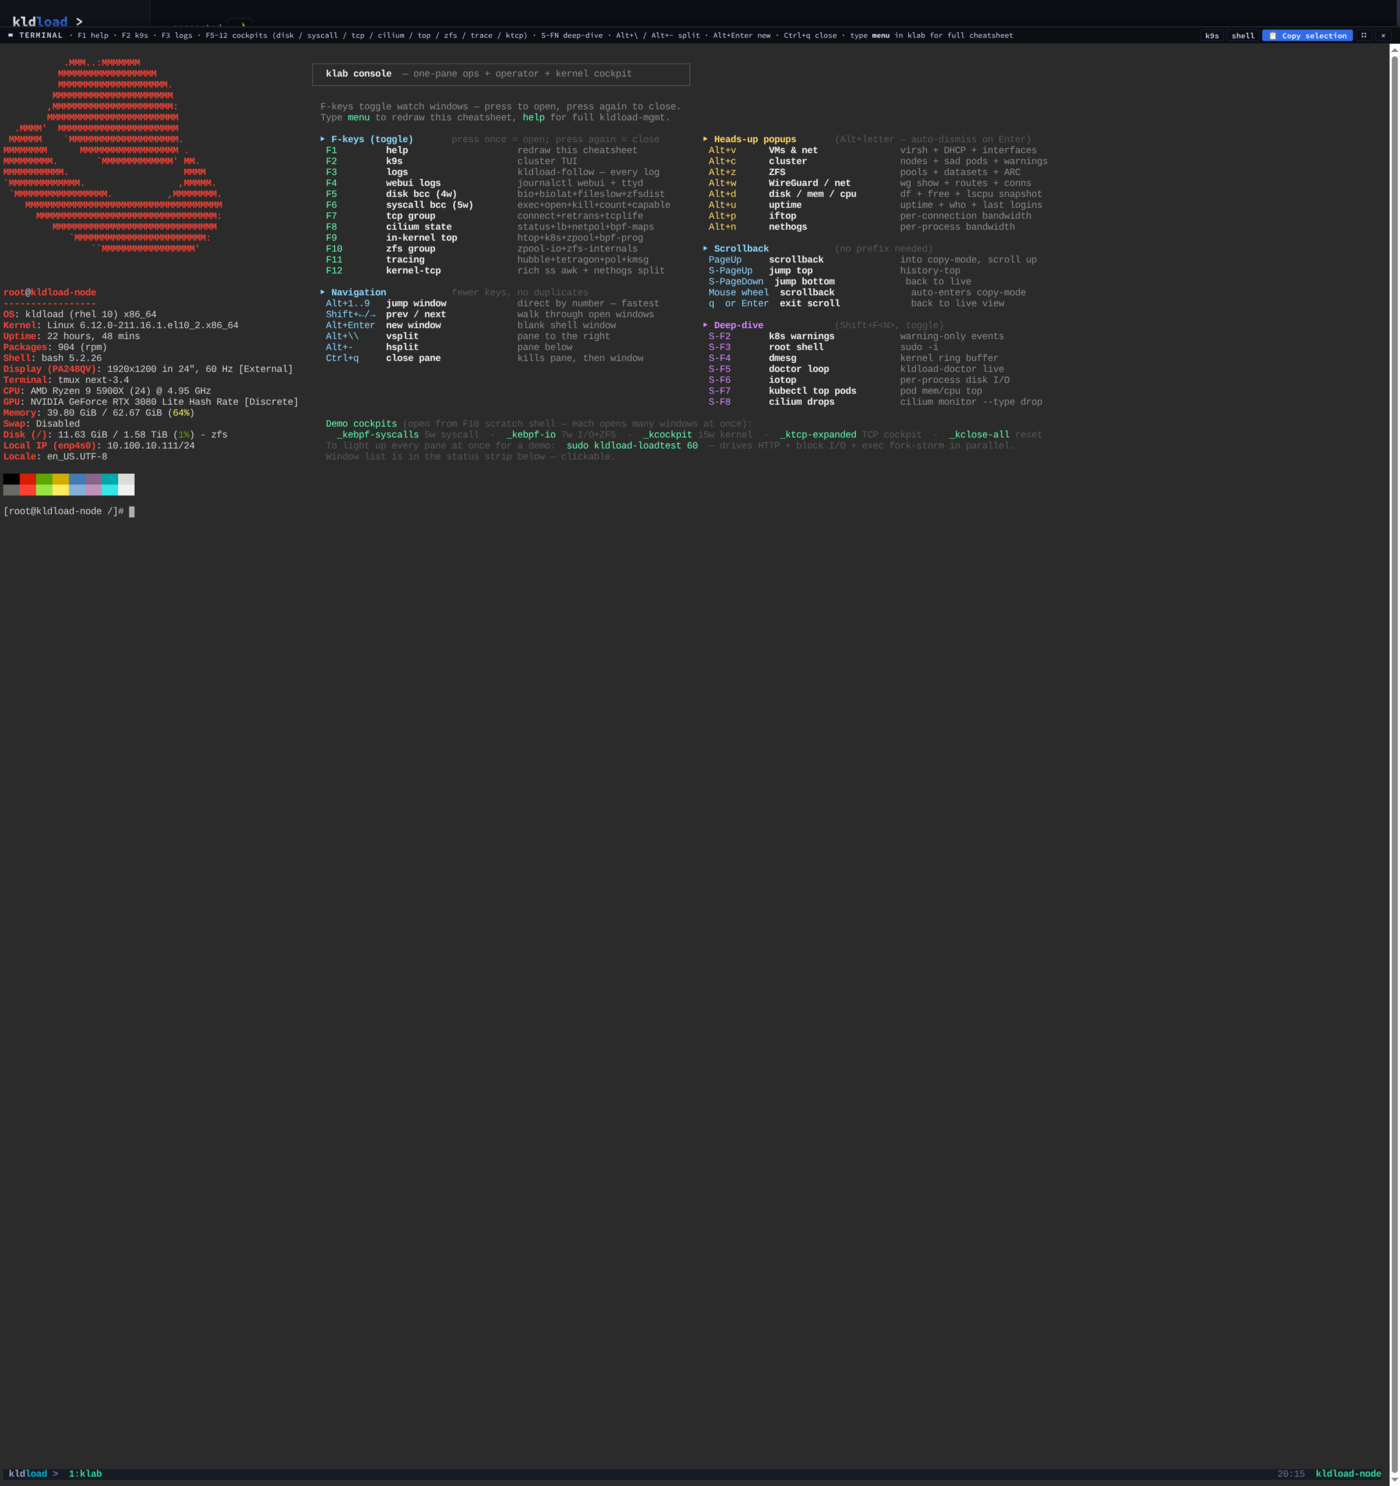Click the 'Alt+n nethogs' row

point(861,227)
